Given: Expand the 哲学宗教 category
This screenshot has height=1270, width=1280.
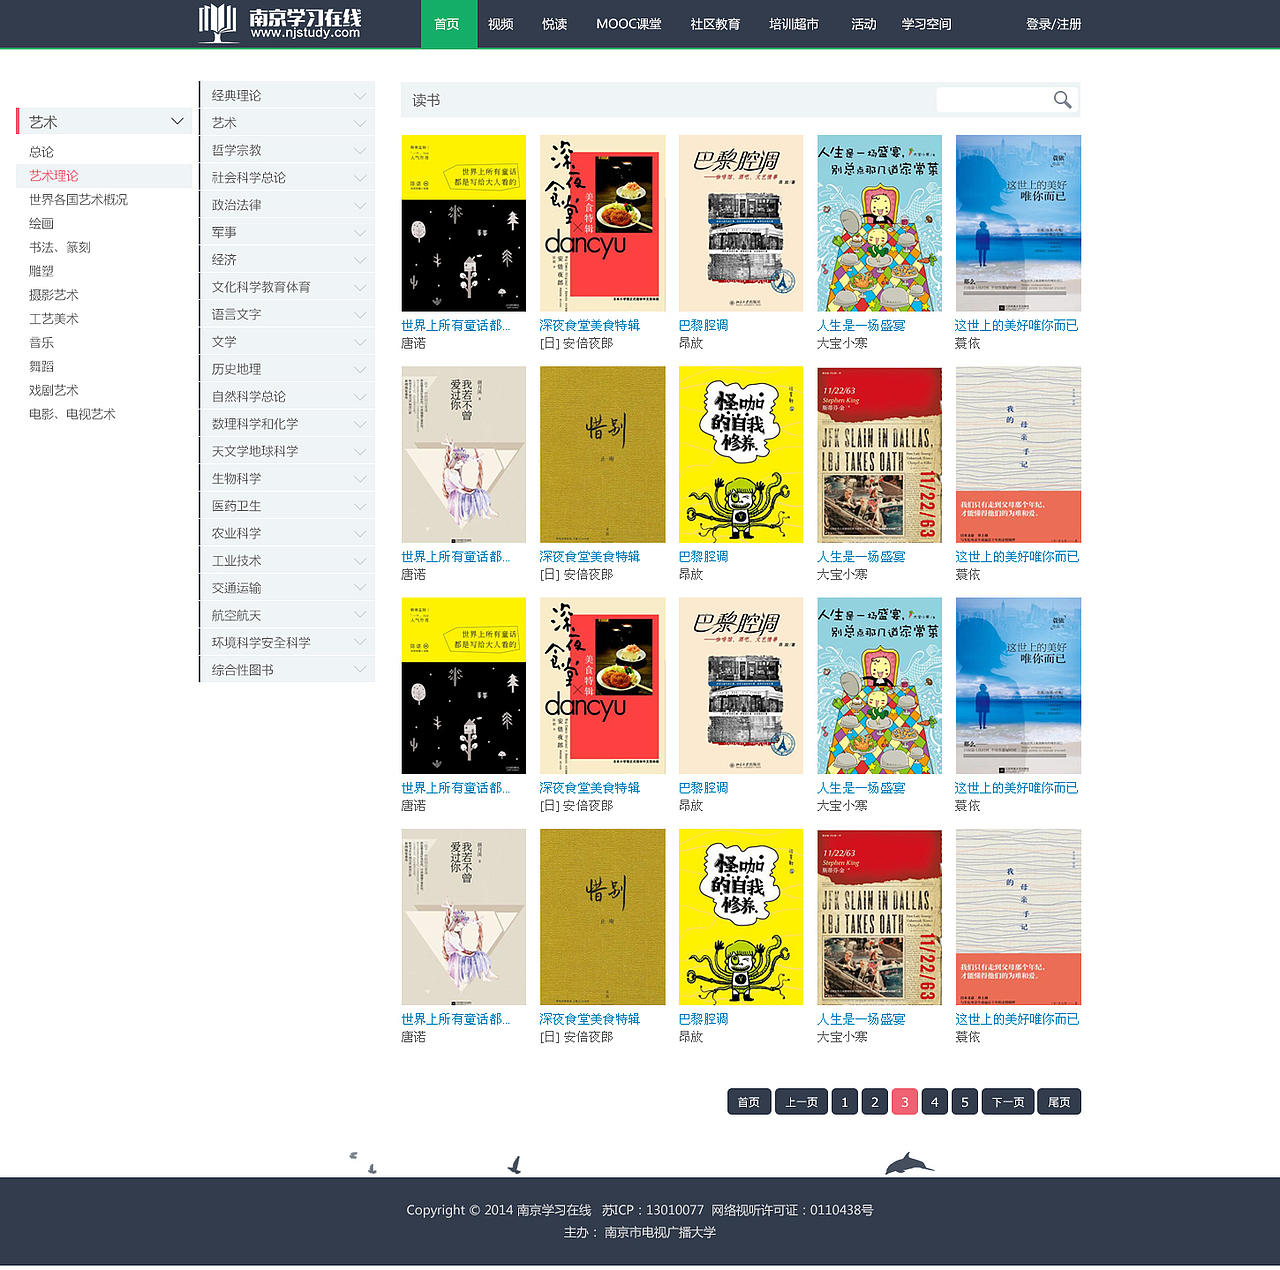Looking at the screenshot, I should coord(358,149).
